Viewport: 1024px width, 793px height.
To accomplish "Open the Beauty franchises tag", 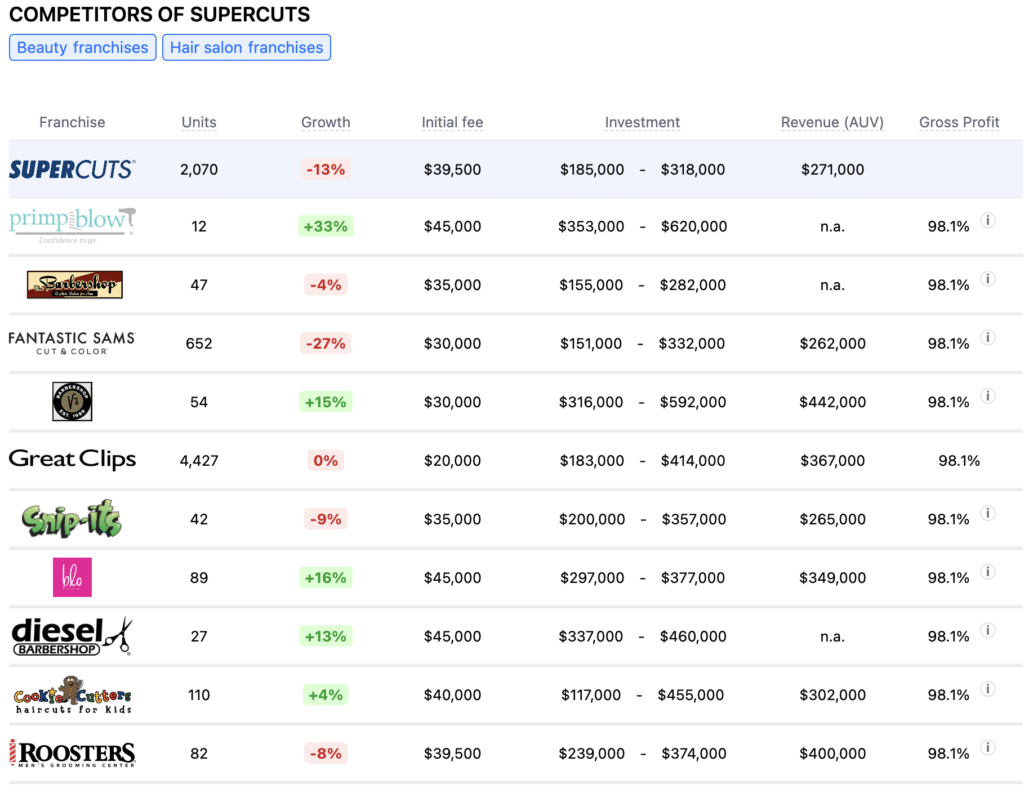I will pos(82,48).
